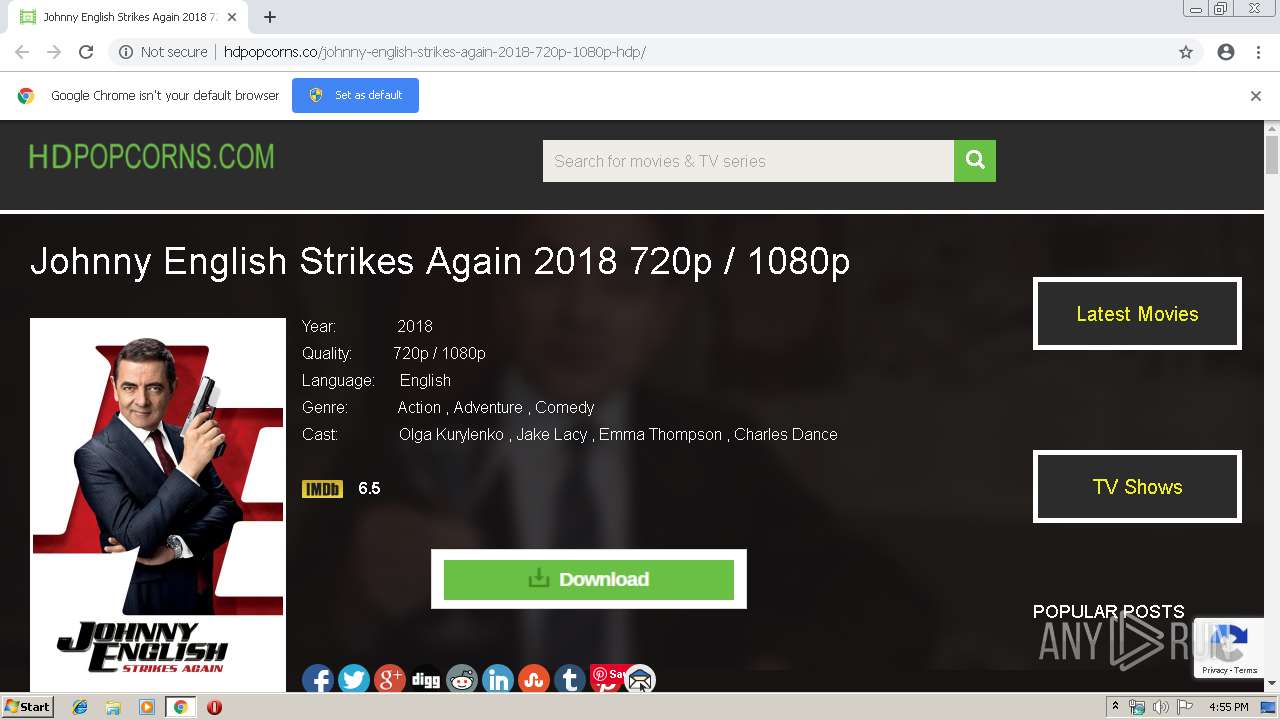The height and width of the screenshot is (720, 1280).
Task: Open Windows Explorer from the taskbar
Action: click(x=113, y=707)
